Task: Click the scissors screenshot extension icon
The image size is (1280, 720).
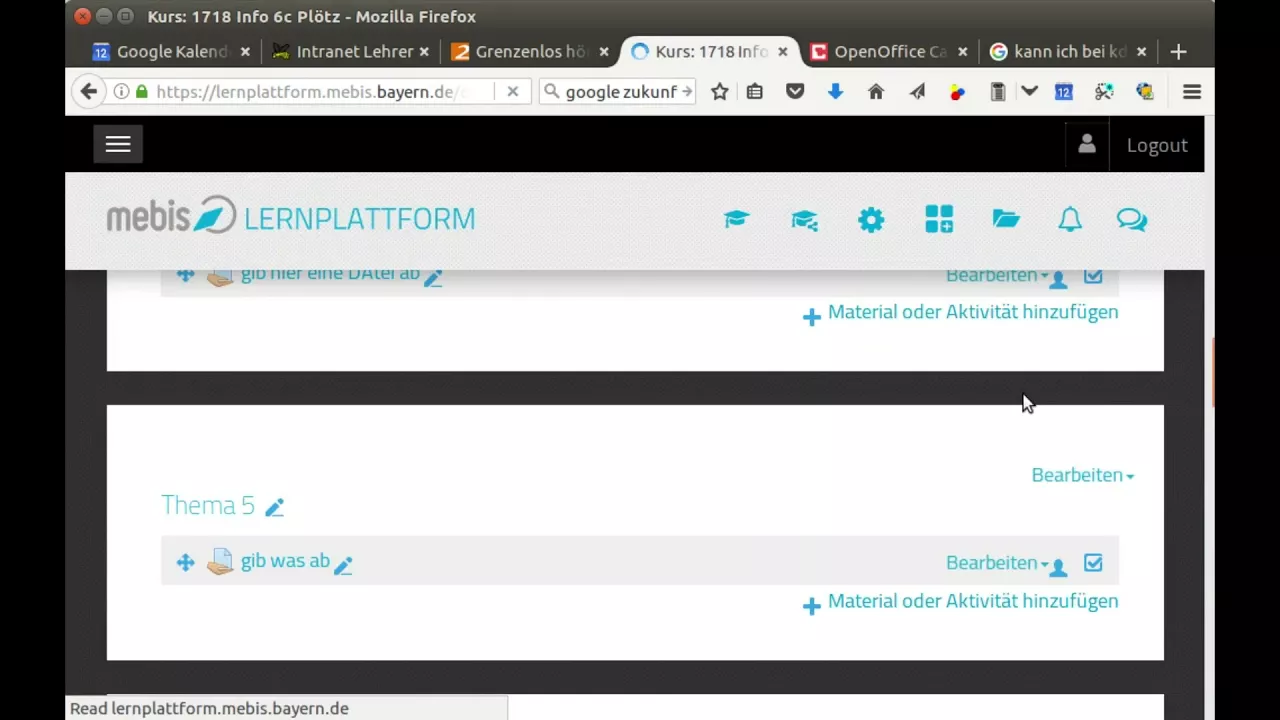Action: point(1104,91)
